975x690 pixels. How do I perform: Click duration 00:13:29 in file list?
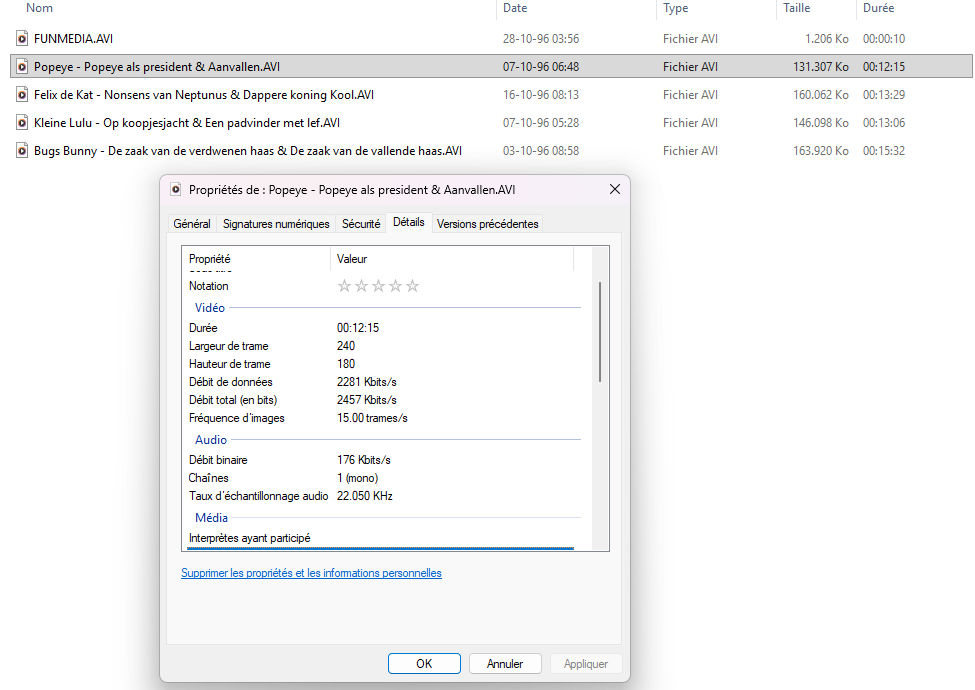[884, 94]
